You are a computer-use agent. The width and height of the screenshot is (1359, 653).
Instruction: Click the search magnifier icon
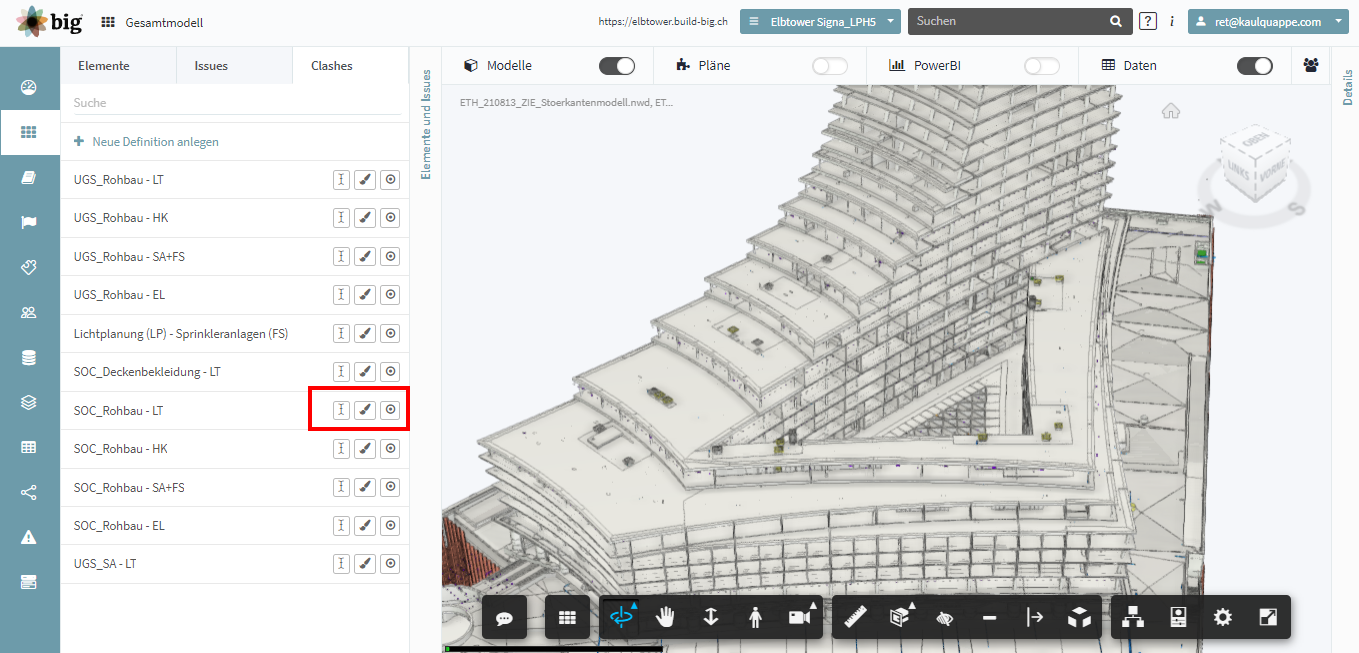pyautogui.click(x=1116, y=21)
